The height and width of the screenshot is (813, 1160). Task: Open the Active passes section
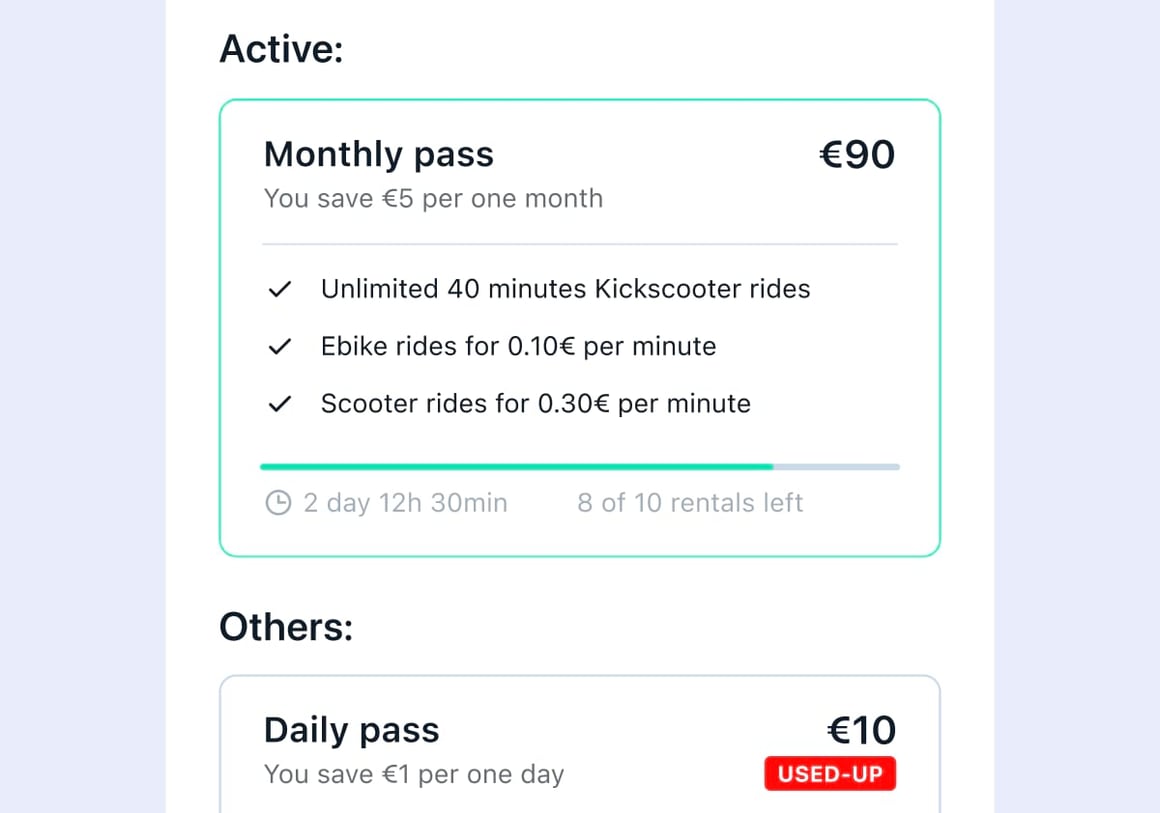coord(283,48)
